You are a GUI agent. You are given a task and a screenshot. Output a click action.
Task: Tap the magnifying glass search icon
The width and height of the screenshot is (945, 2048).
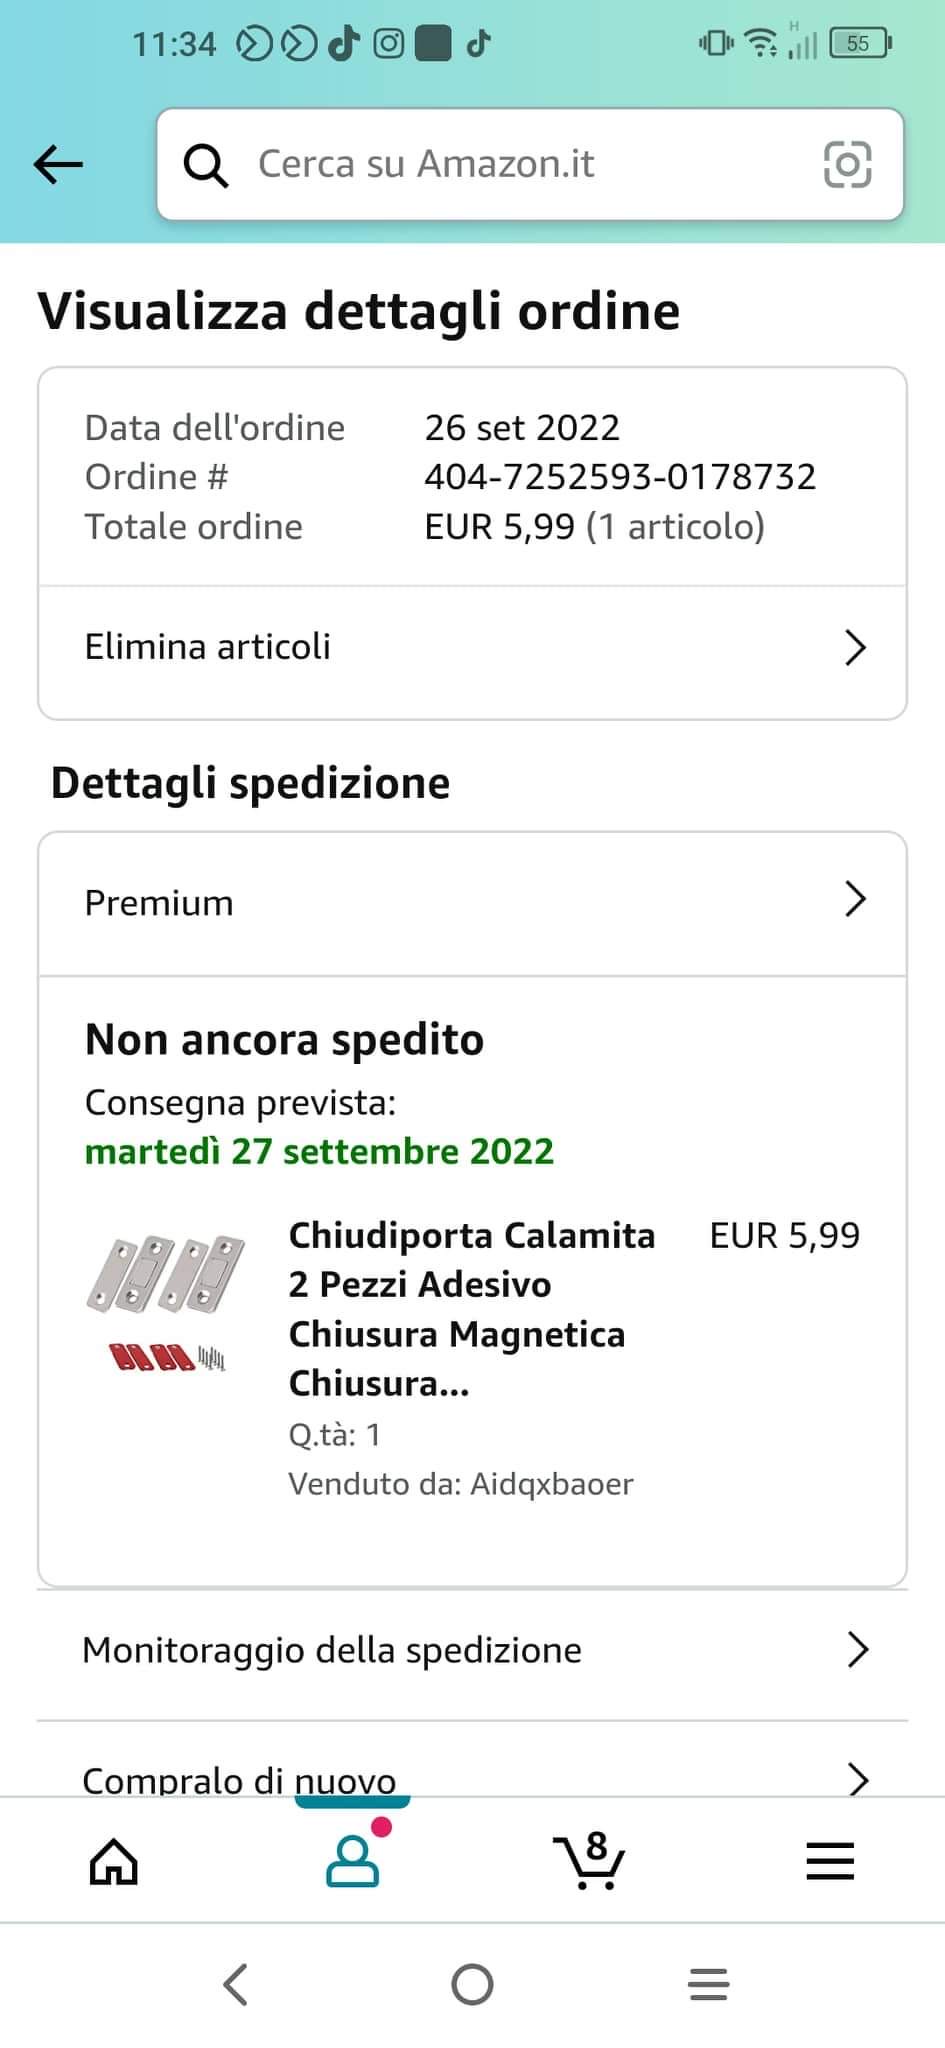tap(206, 165)
